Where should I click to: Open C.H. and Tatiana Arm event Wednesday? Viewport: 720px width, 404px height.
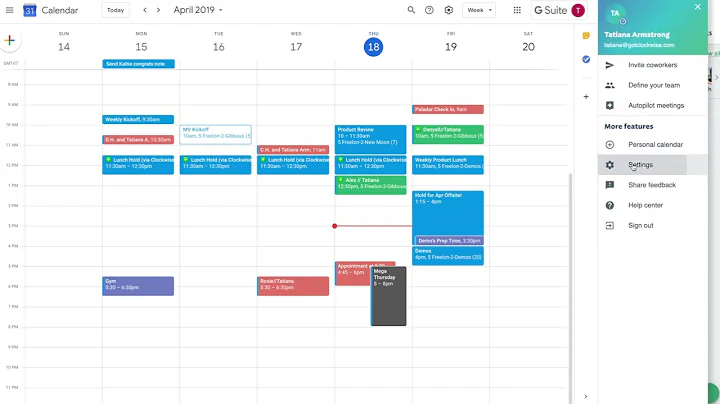coord(293,150)
